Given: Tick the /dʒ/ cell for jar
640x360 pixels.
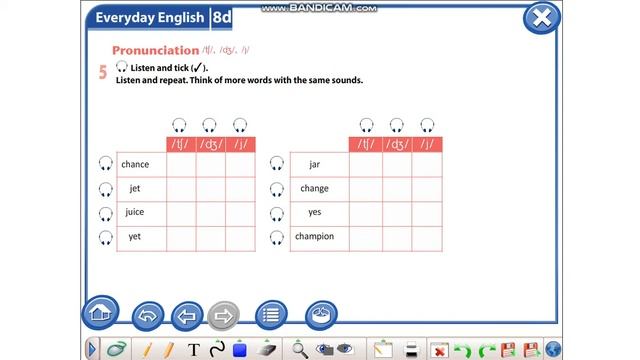Looking at the screenshot, I should click(397, 164).
